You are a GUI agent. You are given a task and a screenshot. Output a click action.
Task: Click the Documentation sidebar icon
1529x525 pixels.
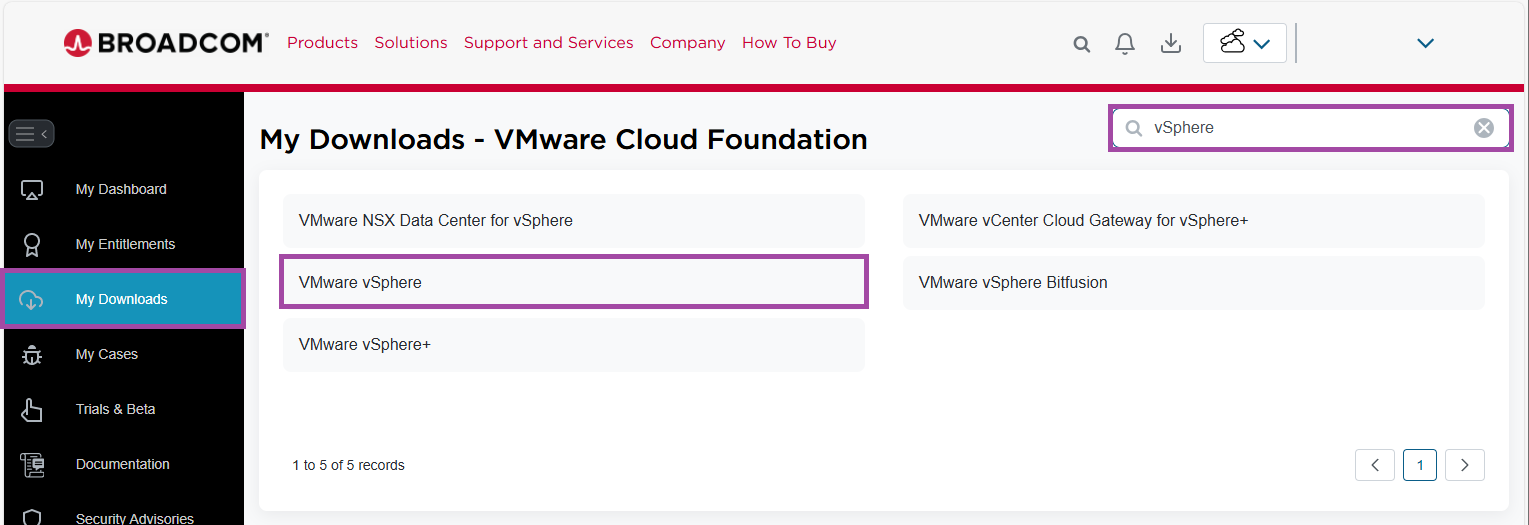32,464
